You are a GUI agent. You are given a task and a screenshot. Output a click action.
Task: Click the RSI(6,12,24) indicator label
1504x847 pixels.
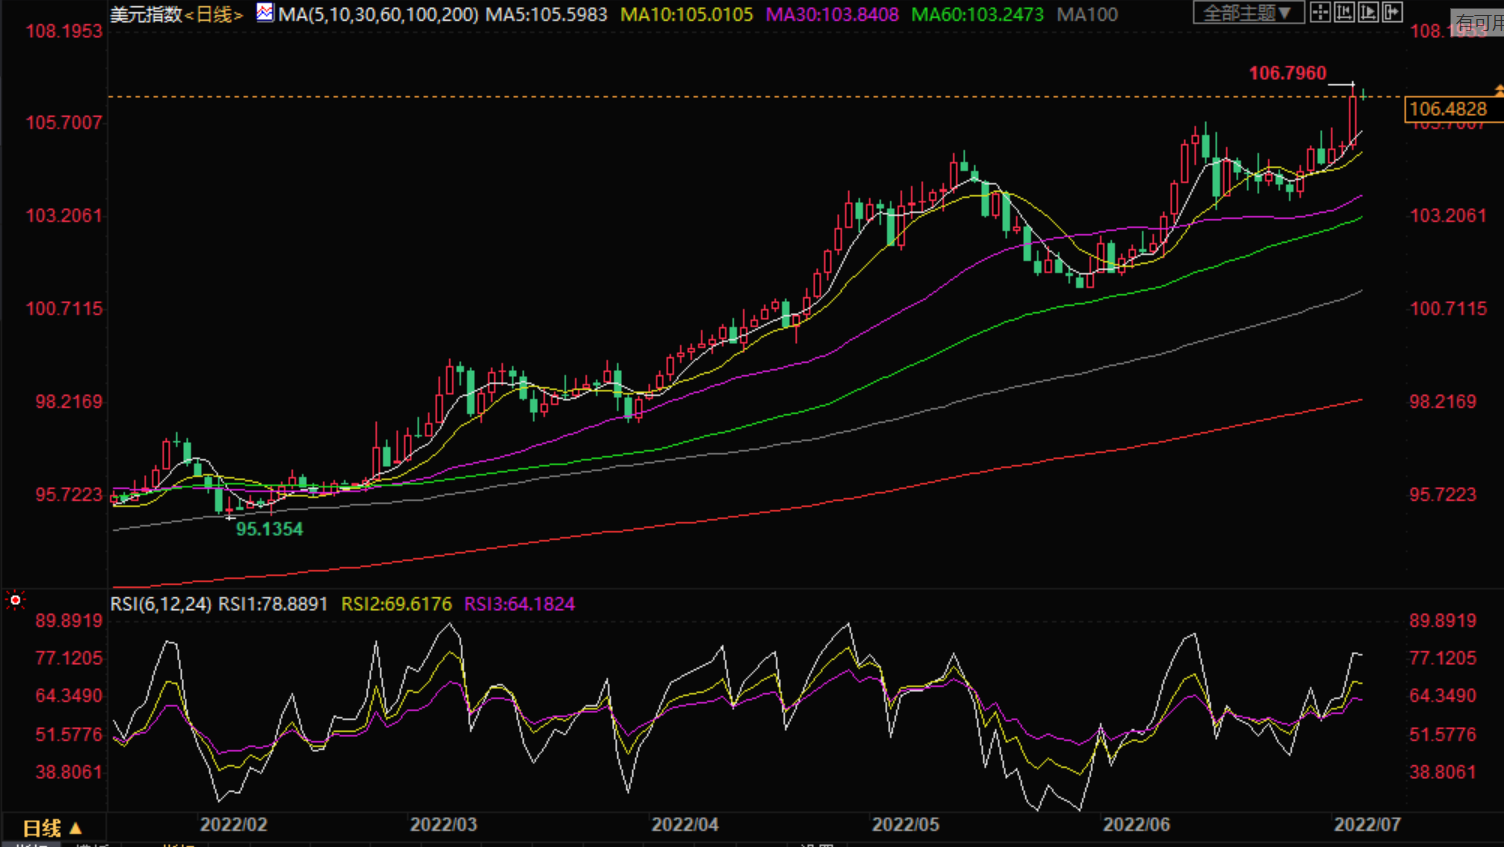[160, 604]
